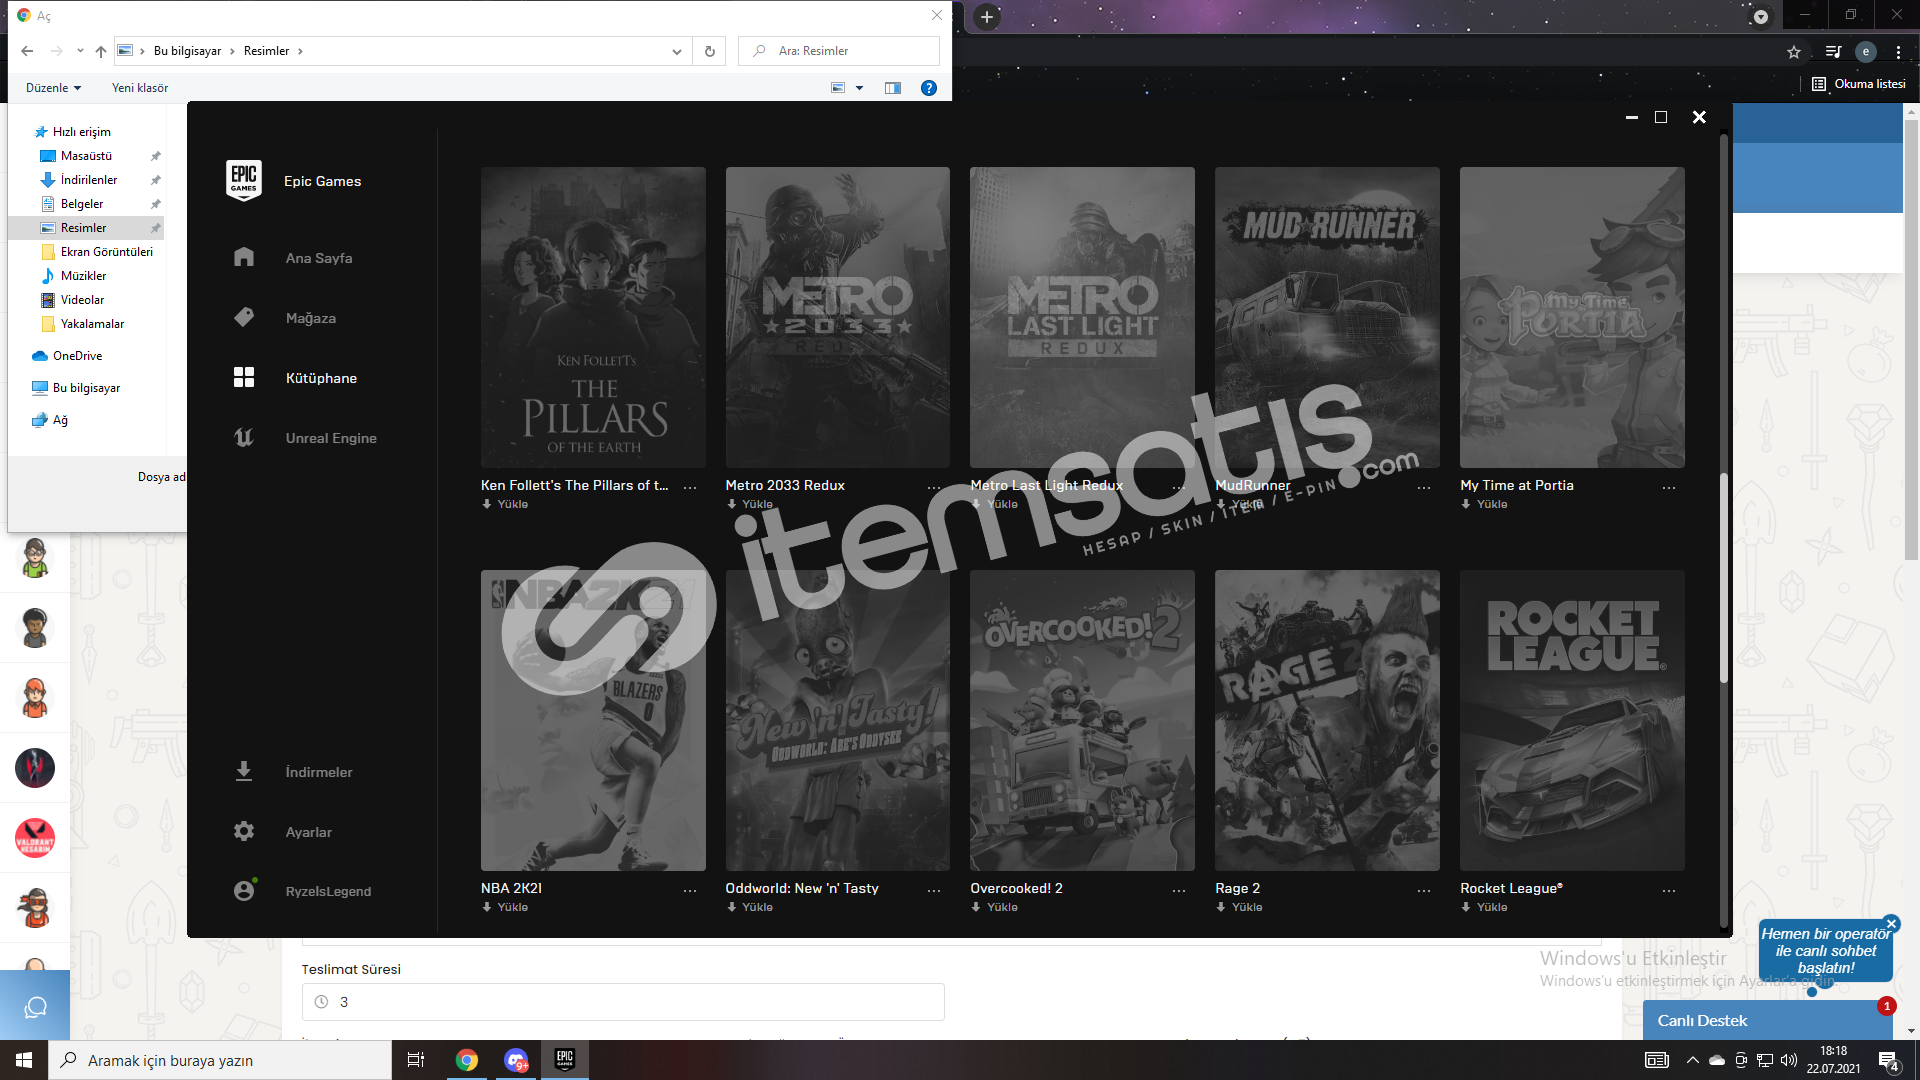Dismiss the live chat operator bubble
Viewport: 1920px width, 1080px height.
click(1891, 924)
